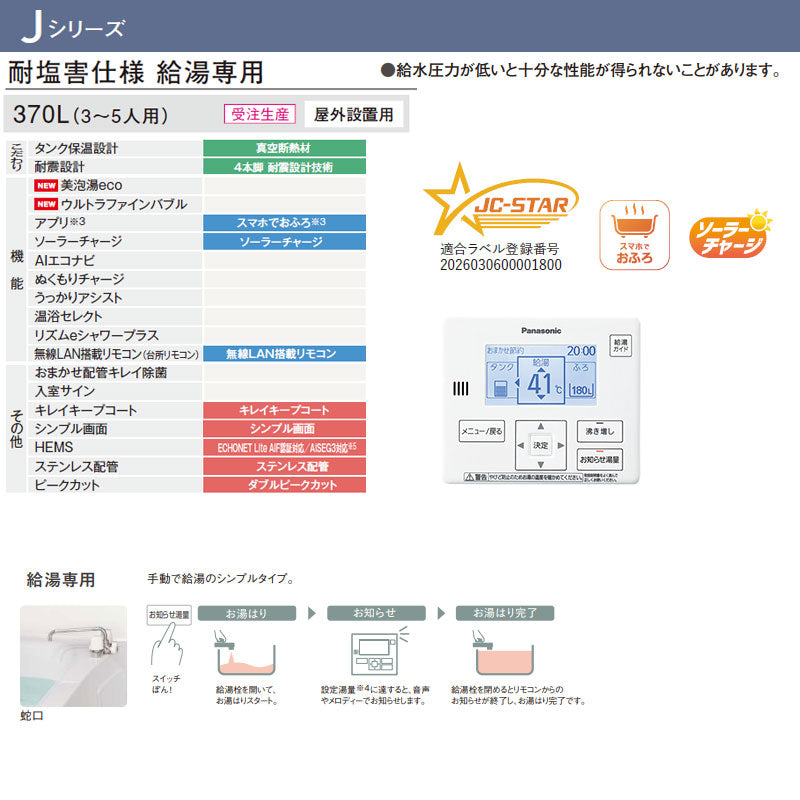Click the 決定 button on the remote

(540, 445)
